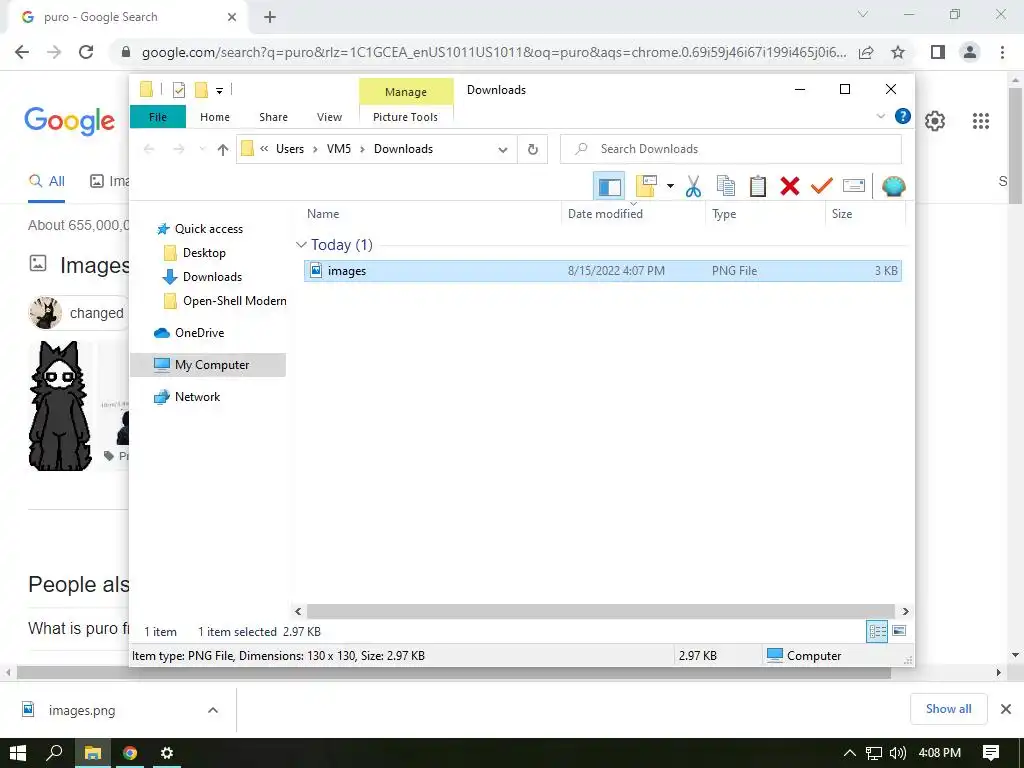The image size is (1024, 768).
Task: Open the Share ribbon tab
Action: coord(273,117)
